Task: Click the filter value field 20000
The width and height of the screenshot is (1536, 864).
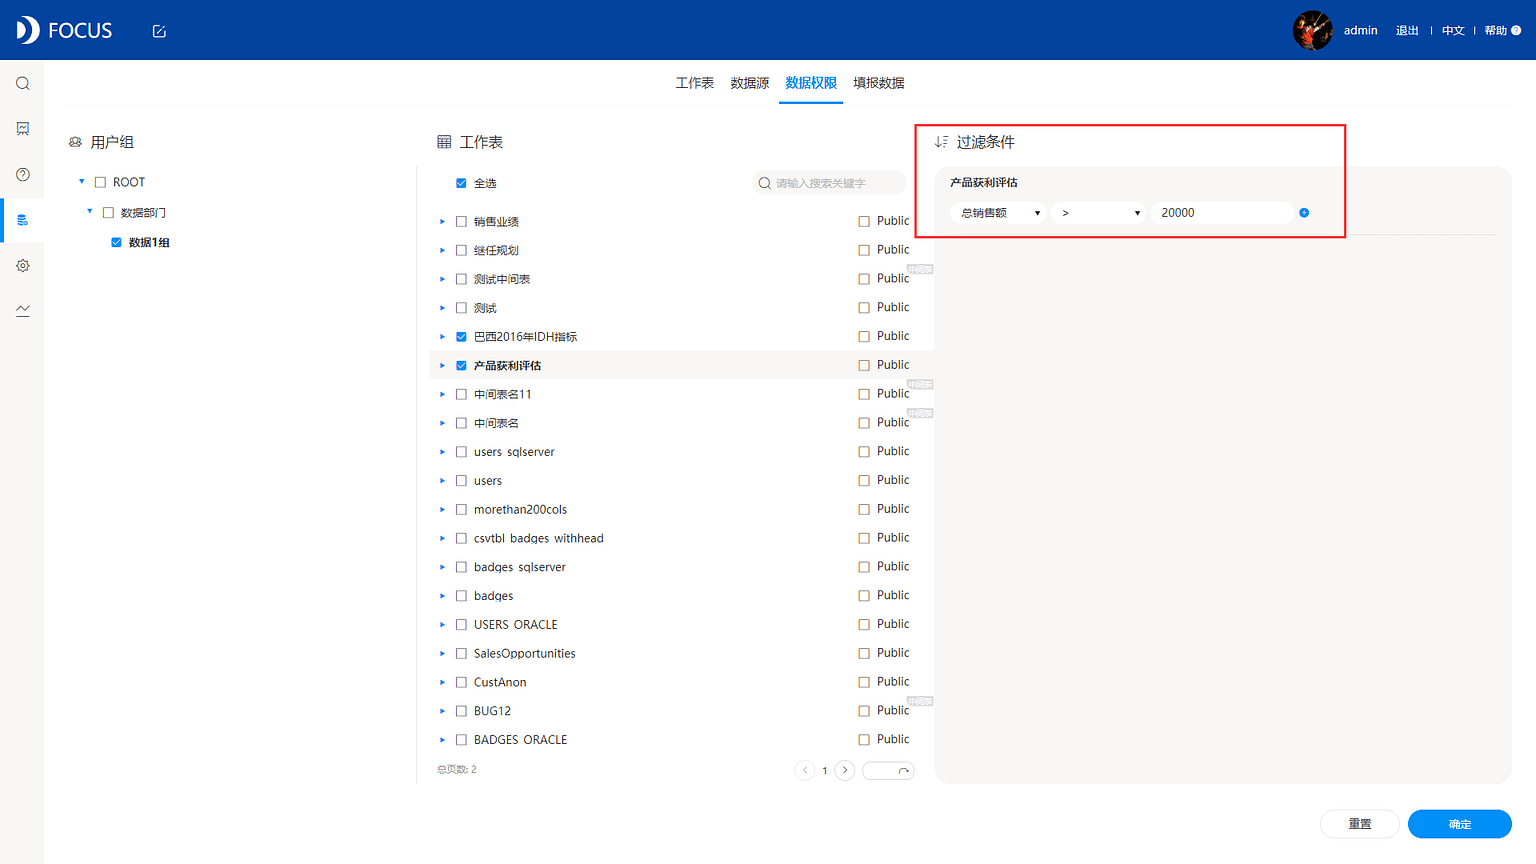Action: tap(1222, 213)
